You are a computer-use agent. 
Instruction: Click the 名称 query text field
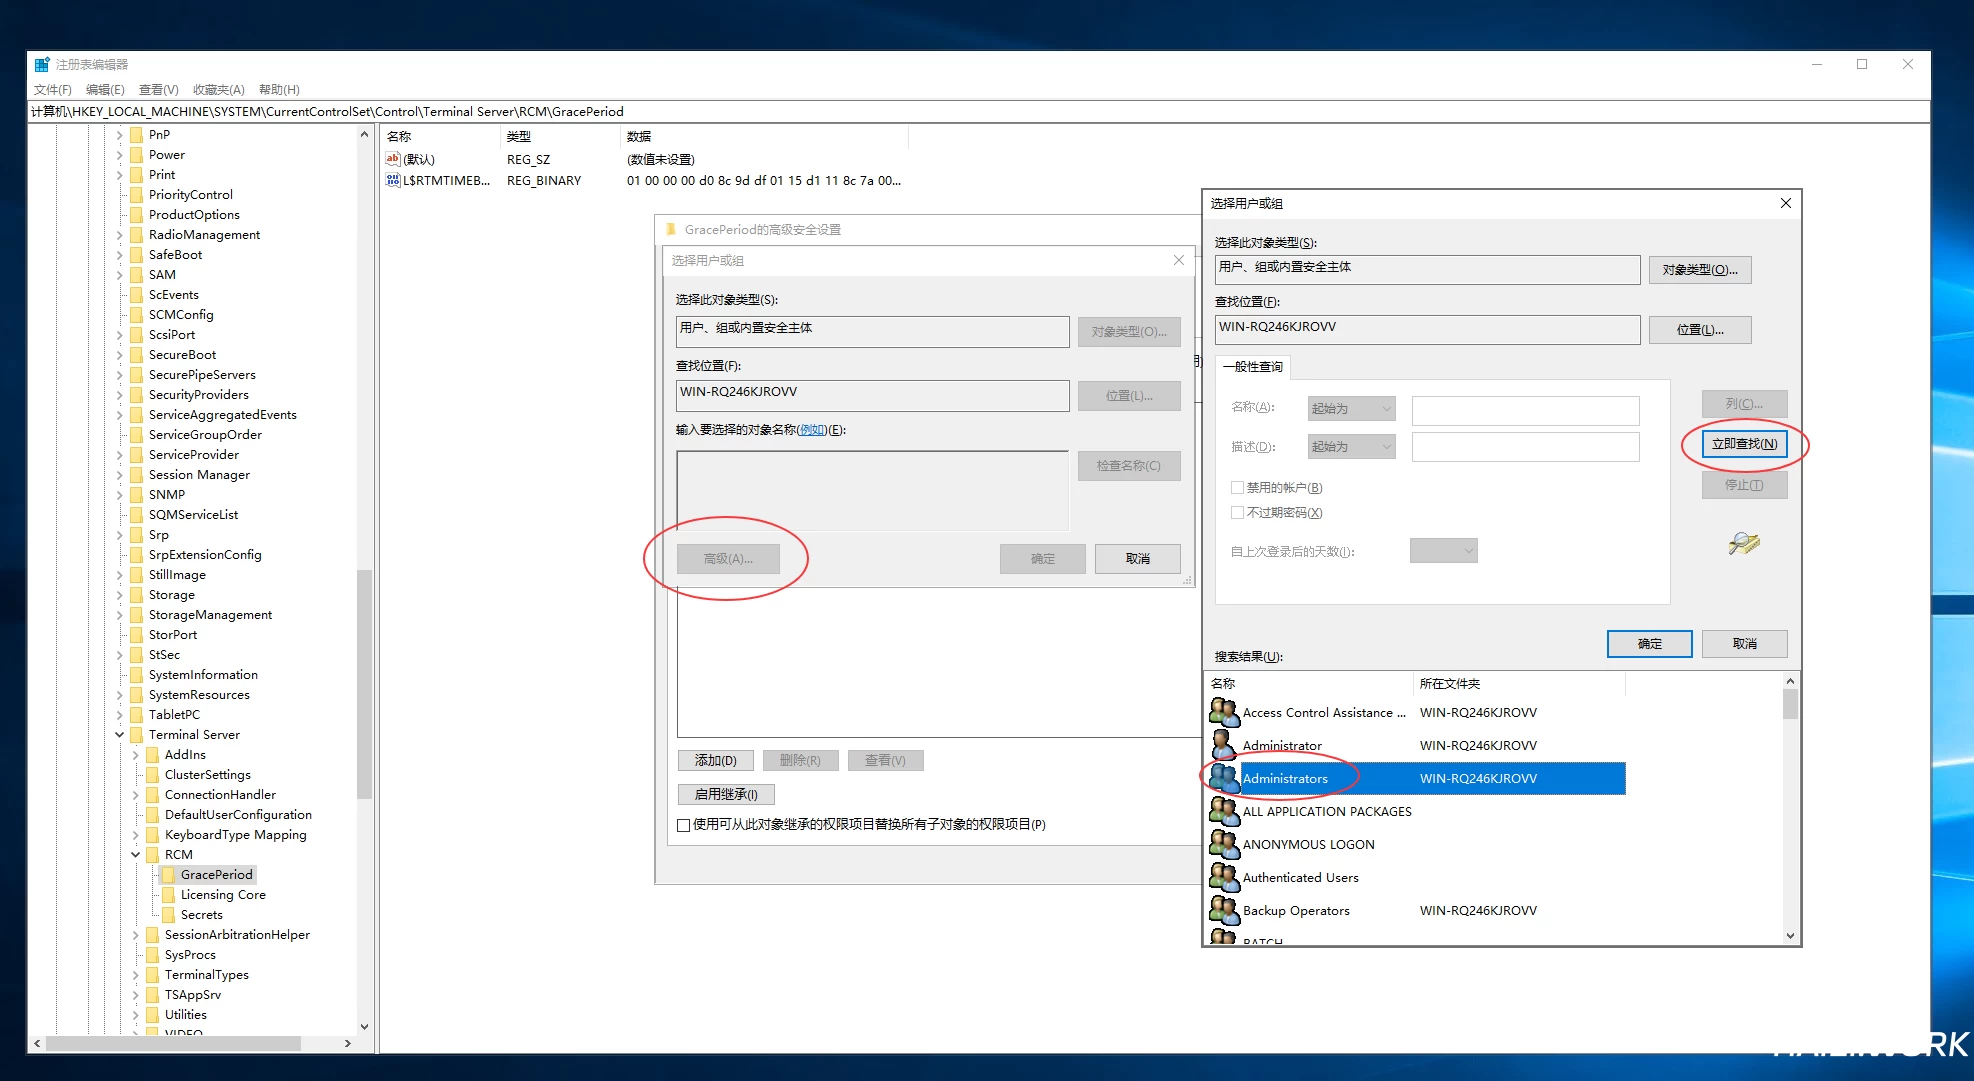click(x=1525, y=409)
